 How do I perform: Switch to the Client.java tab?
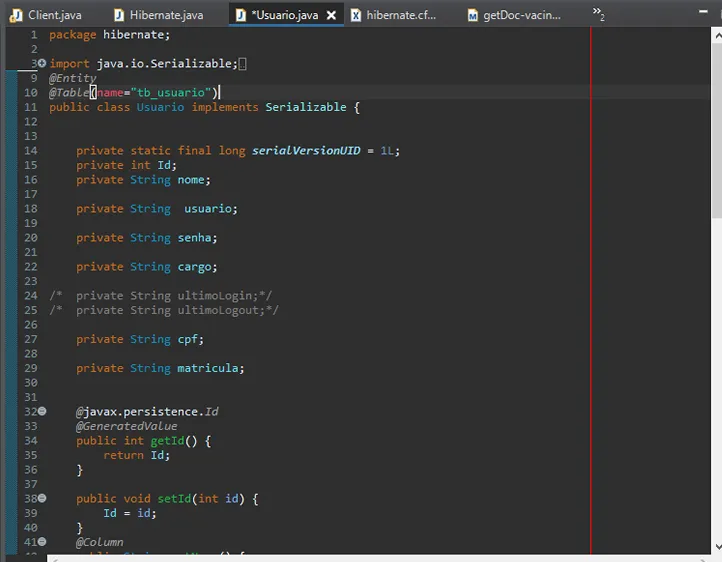54,15
